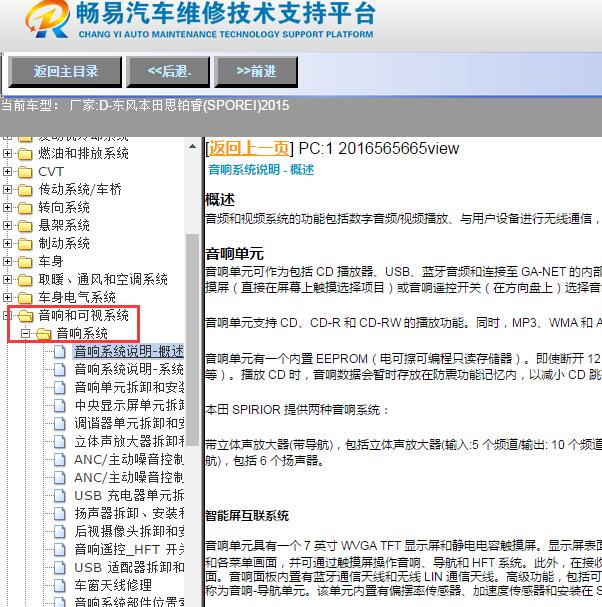Click the tree panel scroll-up arrow
This screenshot has height=607, width=602.
(192, 147)
